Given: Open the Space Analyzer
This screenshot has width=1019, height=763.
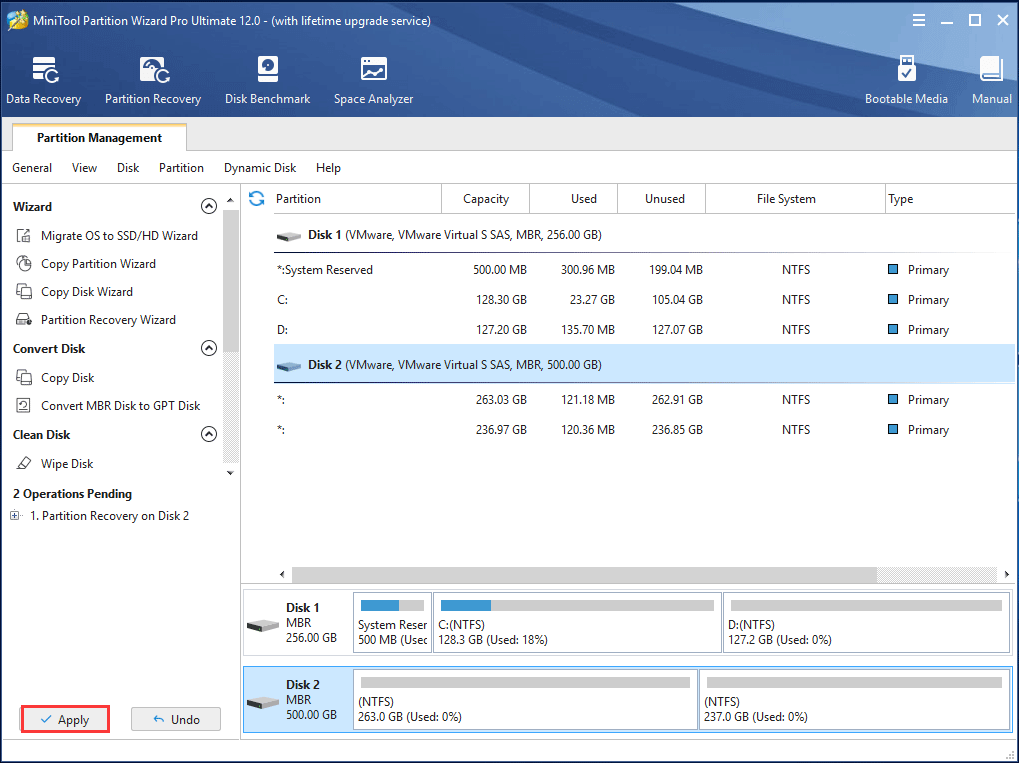Looking at the screenshot, I should point(372,78).
